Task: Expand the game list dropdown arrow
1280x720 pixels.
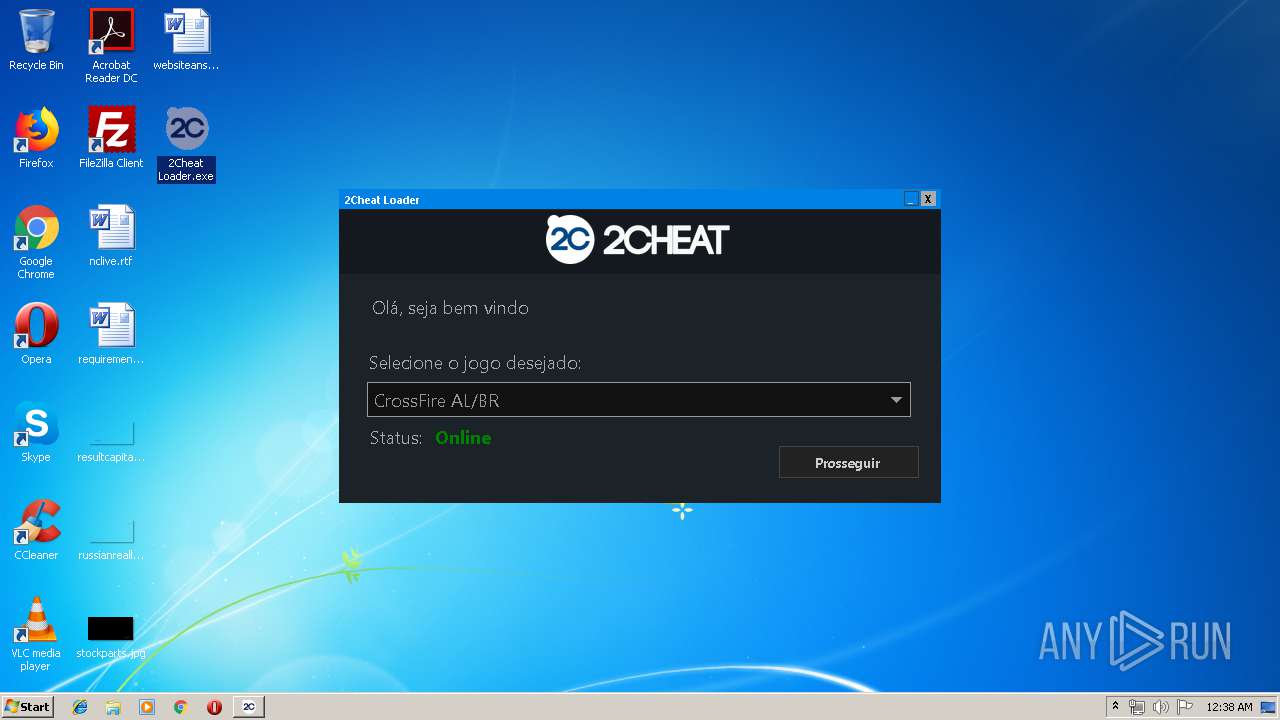Action: click(896, 400)
